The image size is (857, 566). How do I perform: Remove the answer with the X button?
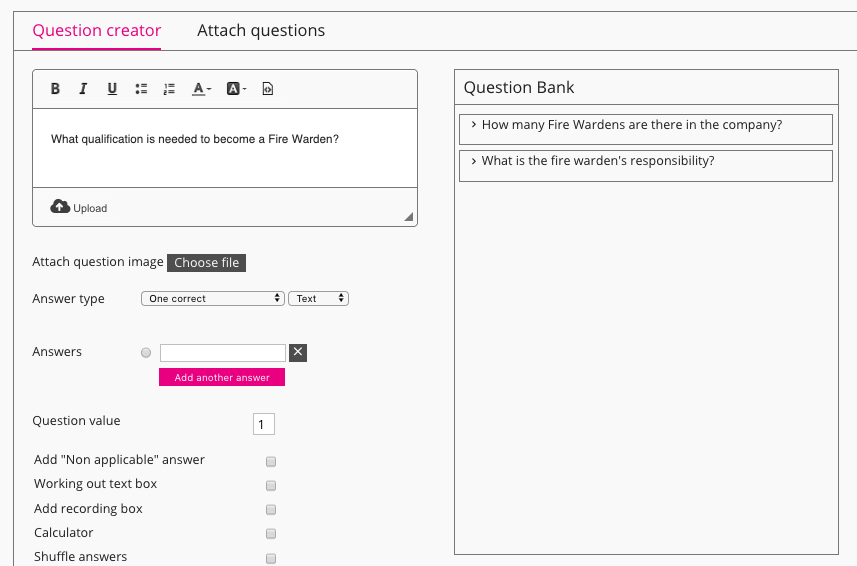[297, 352]
